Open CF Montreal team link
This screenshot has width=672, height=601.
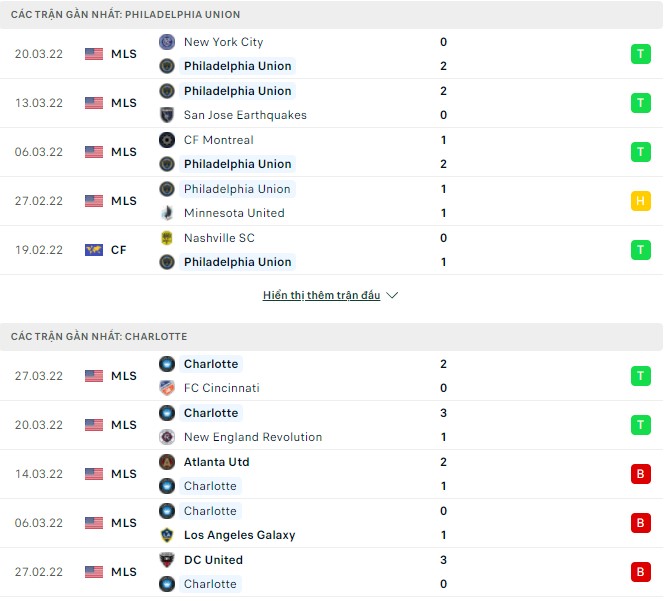[x=218, y=140]
